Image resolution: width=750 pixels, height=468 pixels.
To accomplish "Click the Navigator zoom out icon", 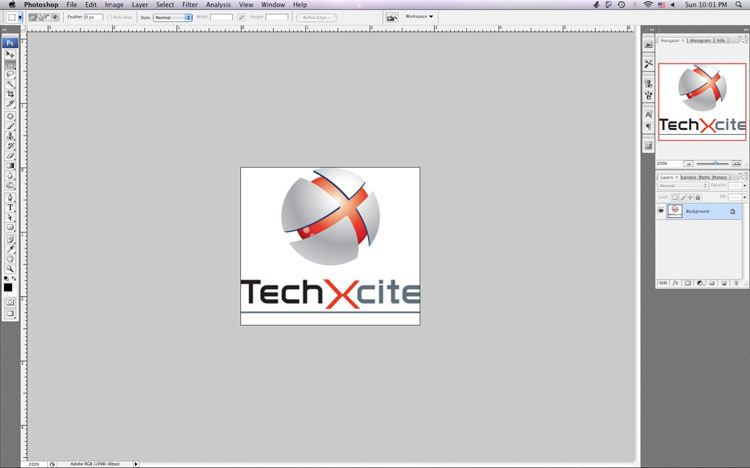I will click(x=688, y=164).
